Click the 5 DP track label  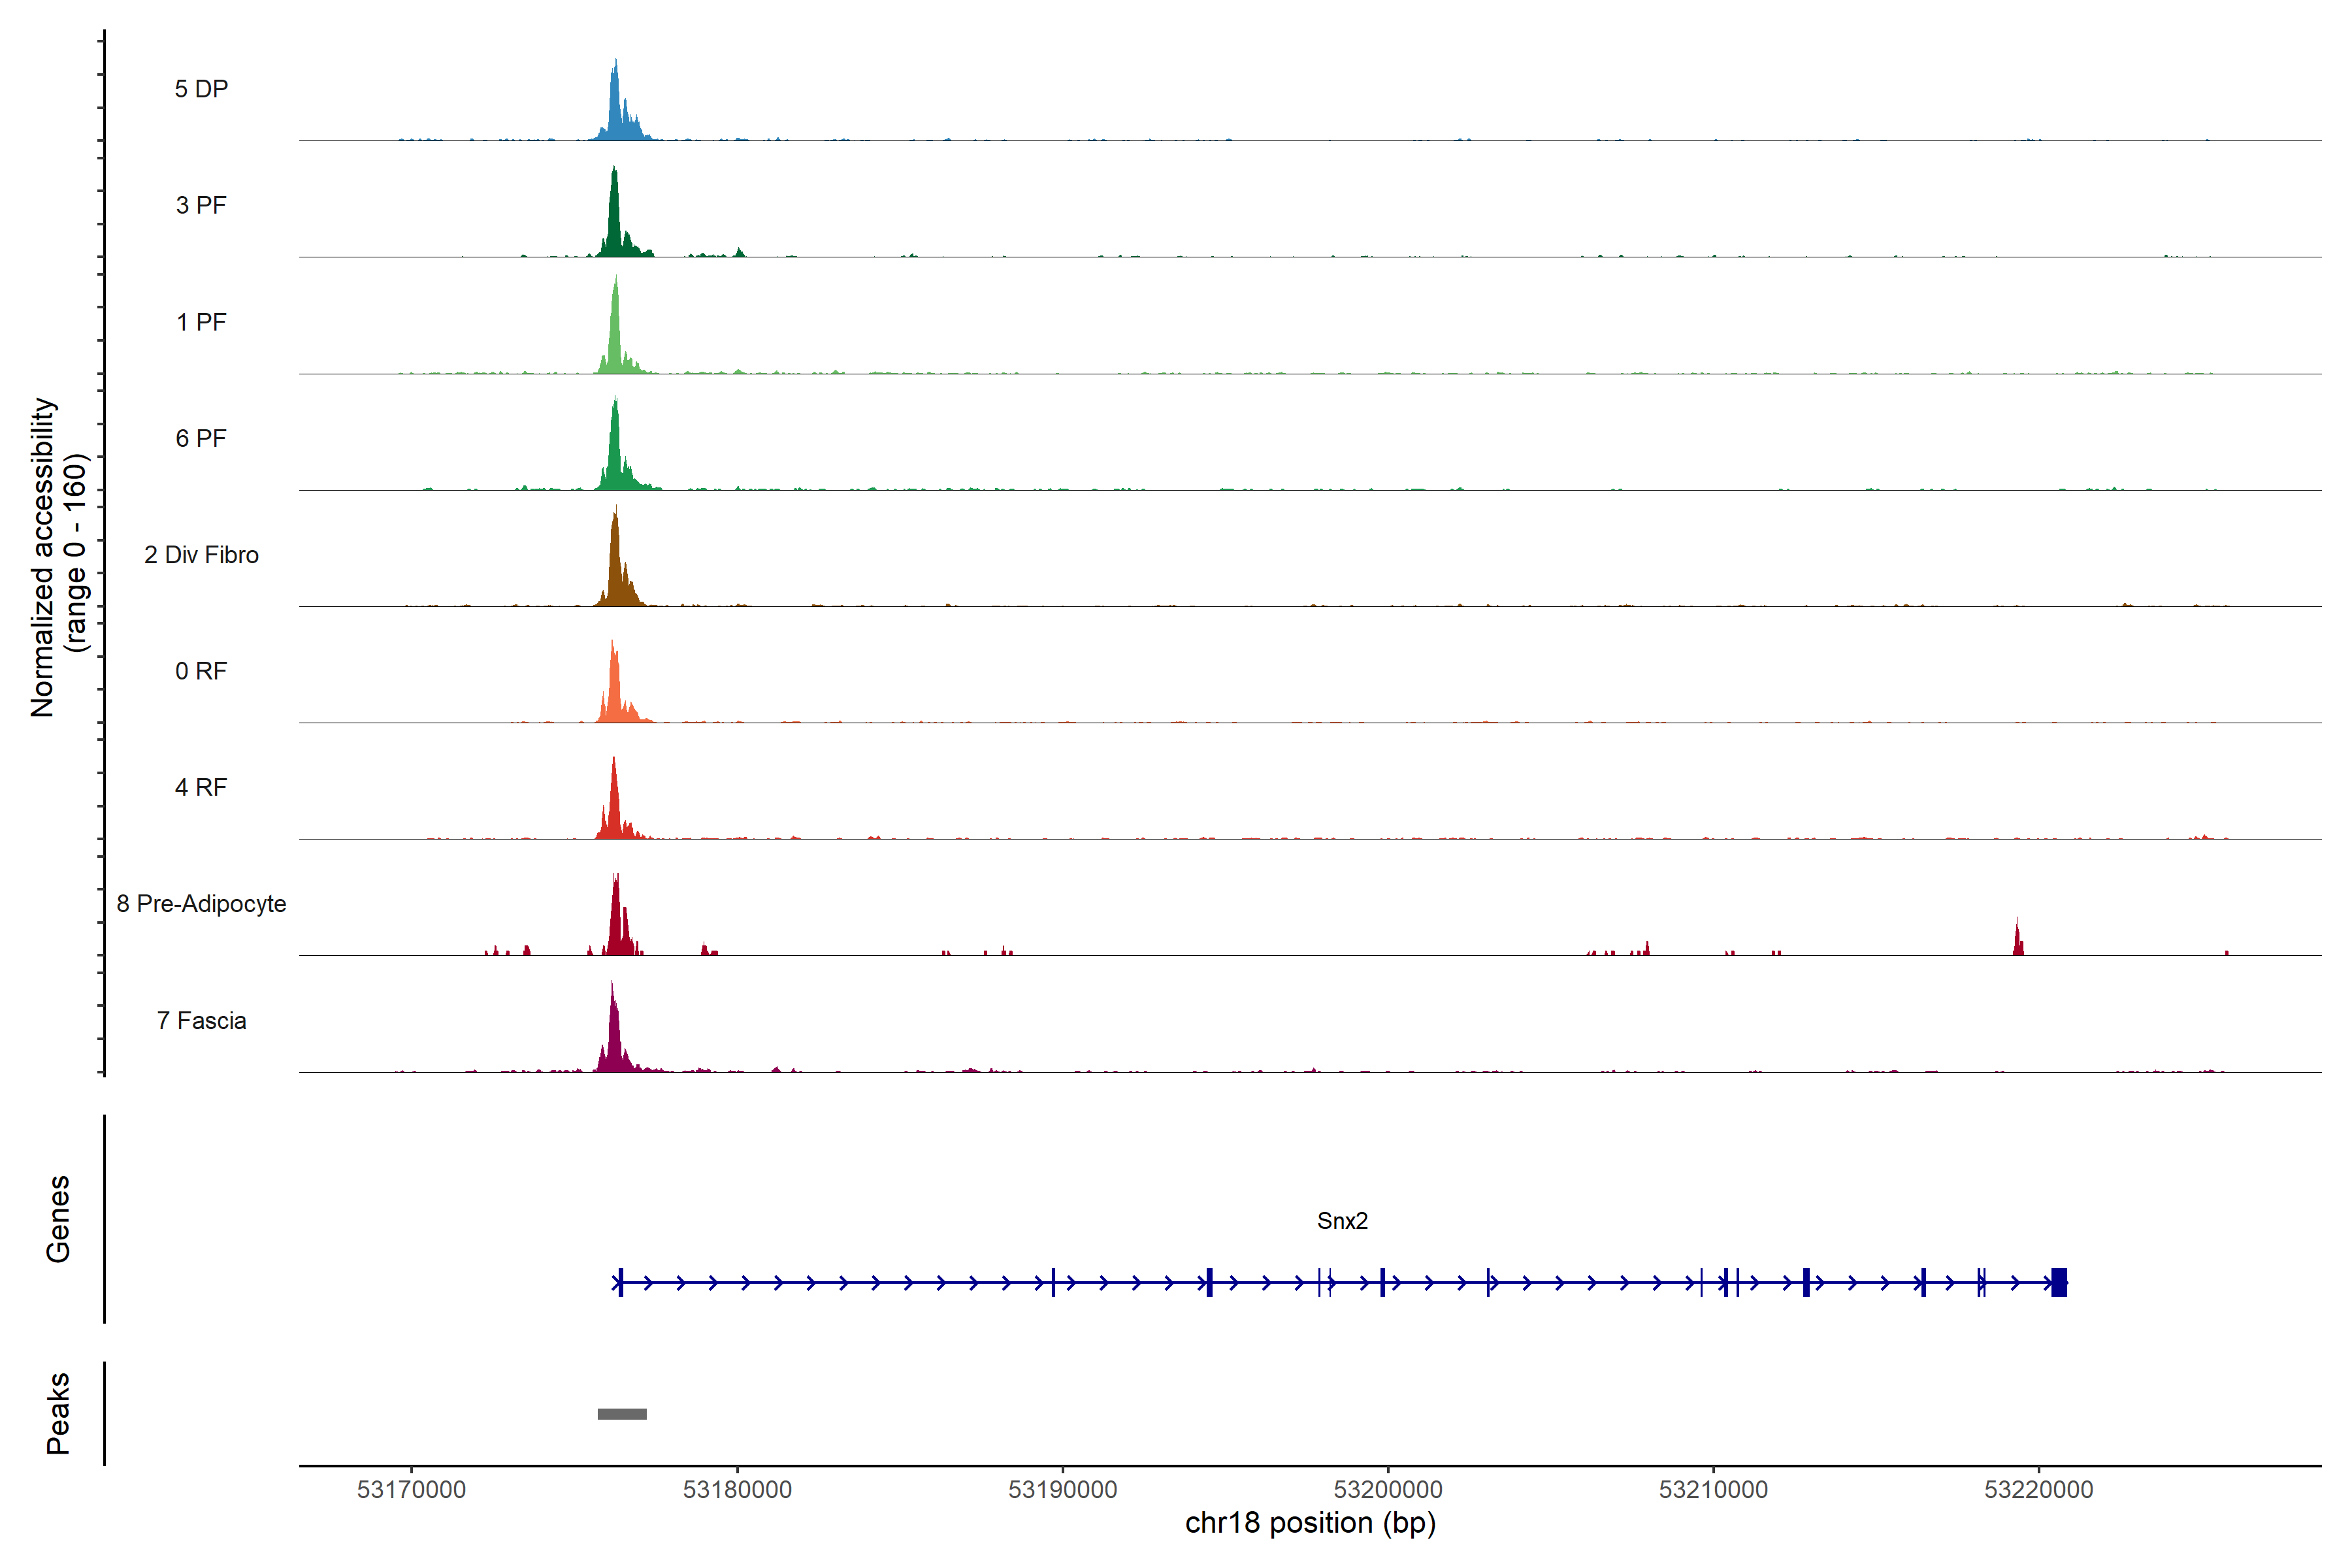[x=201, y=89]
